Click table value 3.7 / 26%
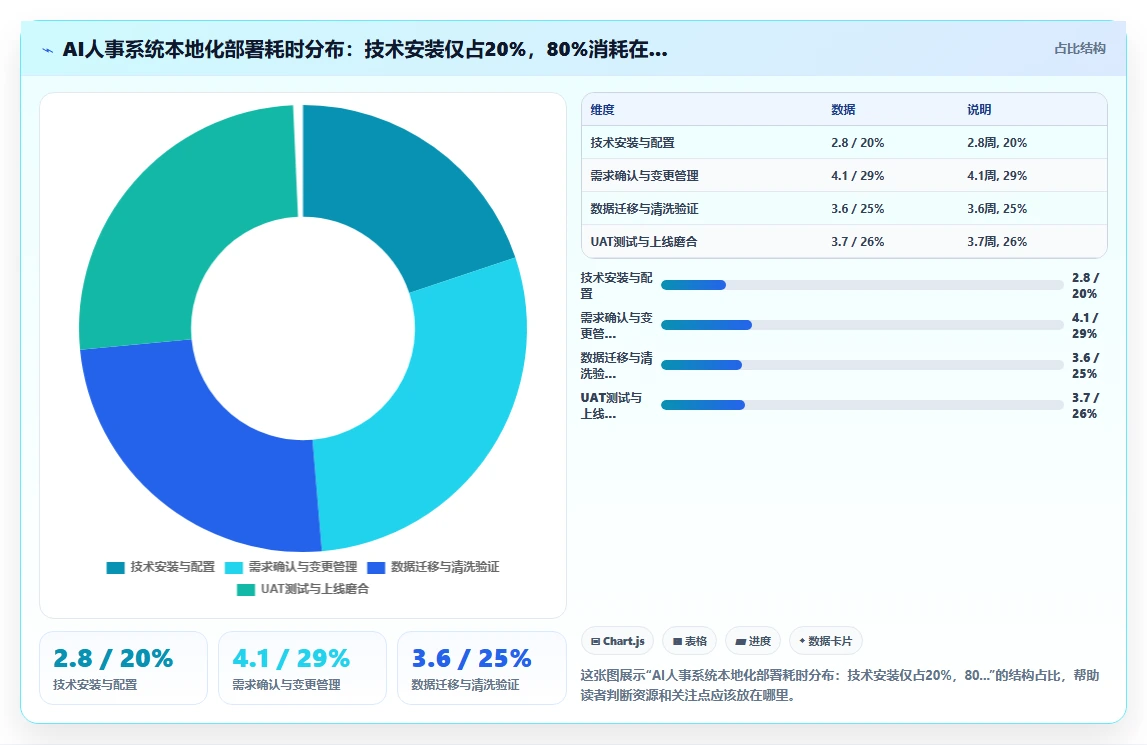The width and height of the screenshot is (1147, 745). pyautogui.click(x=857, y=242)
